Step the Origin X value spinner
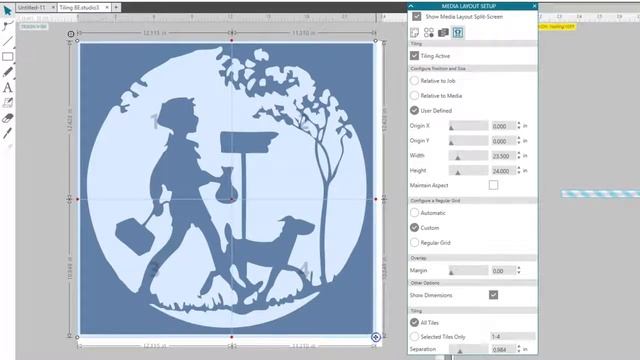This screenshot has height=360, width=640. 519,126
